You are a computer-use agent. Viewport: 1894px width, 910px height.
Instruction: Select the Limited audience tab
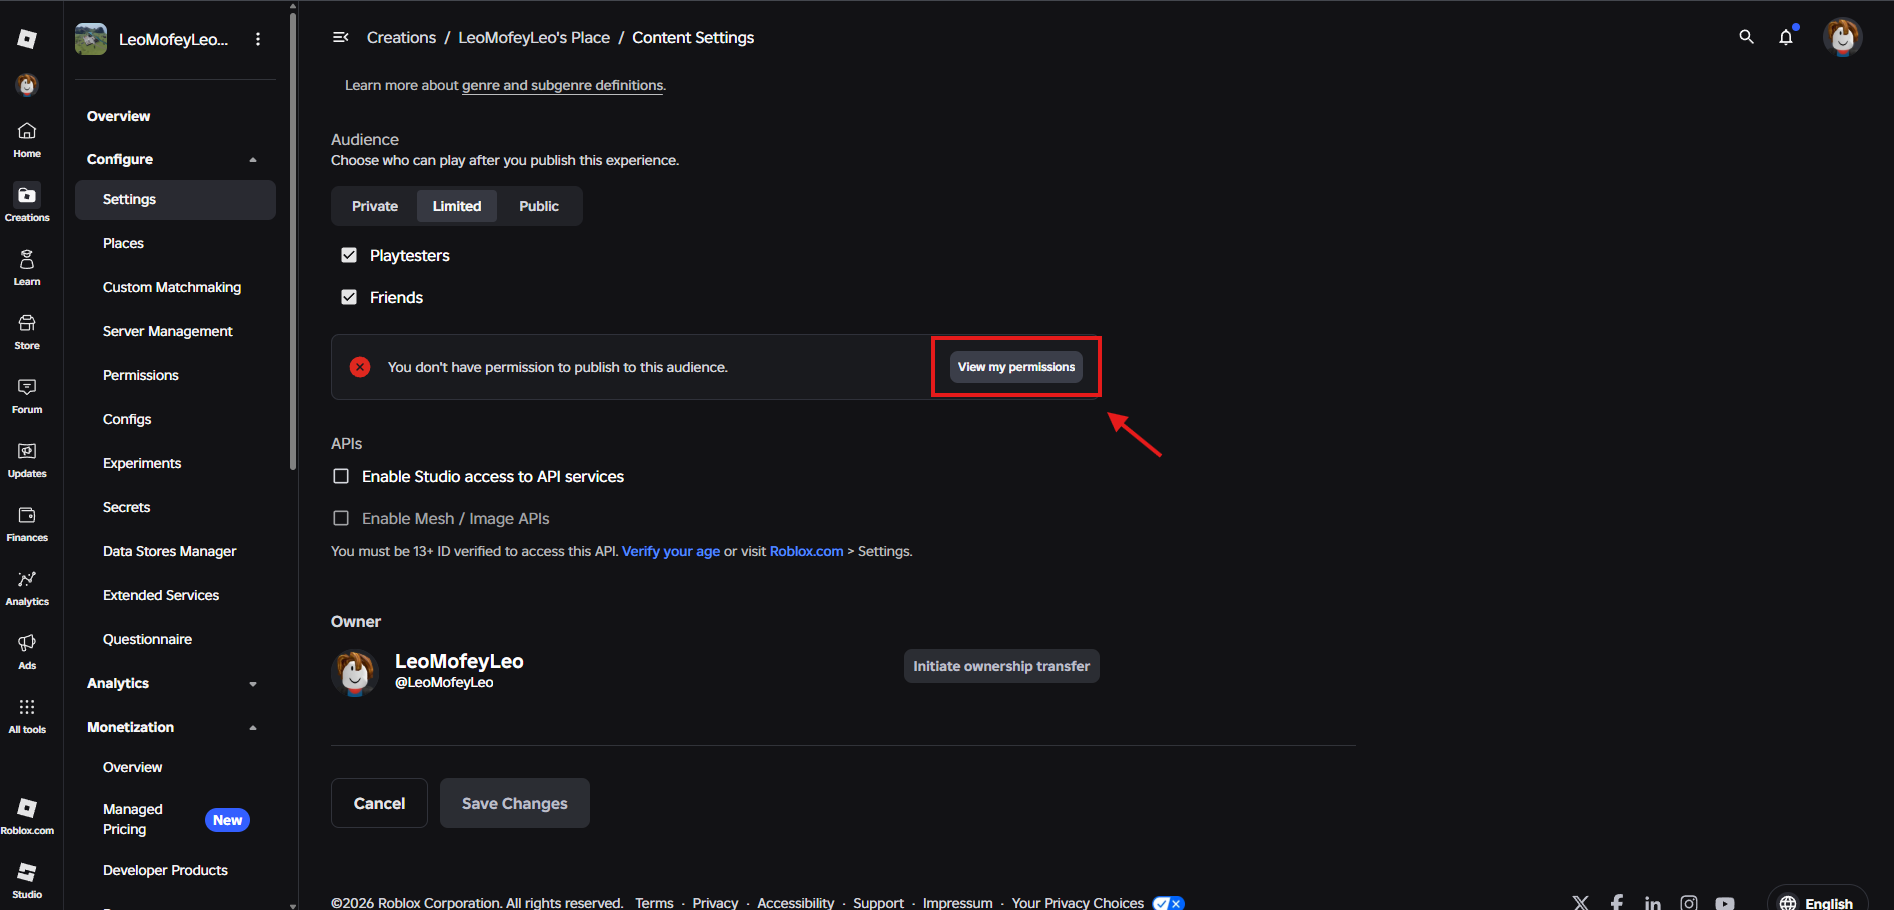(457, 206)
